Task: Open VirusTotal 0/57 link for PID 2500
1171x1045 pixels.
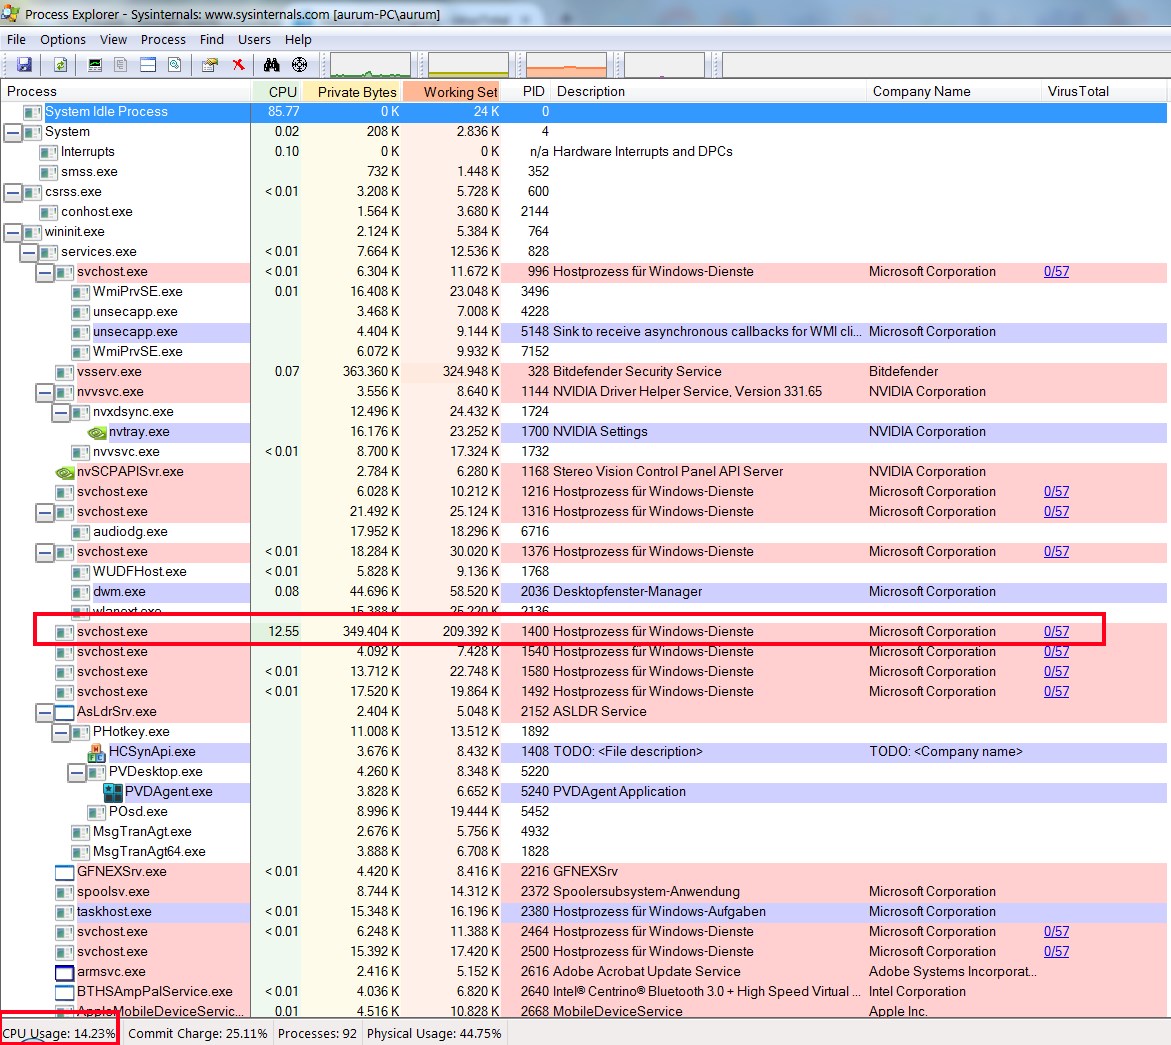Action: click(1056, 952)
